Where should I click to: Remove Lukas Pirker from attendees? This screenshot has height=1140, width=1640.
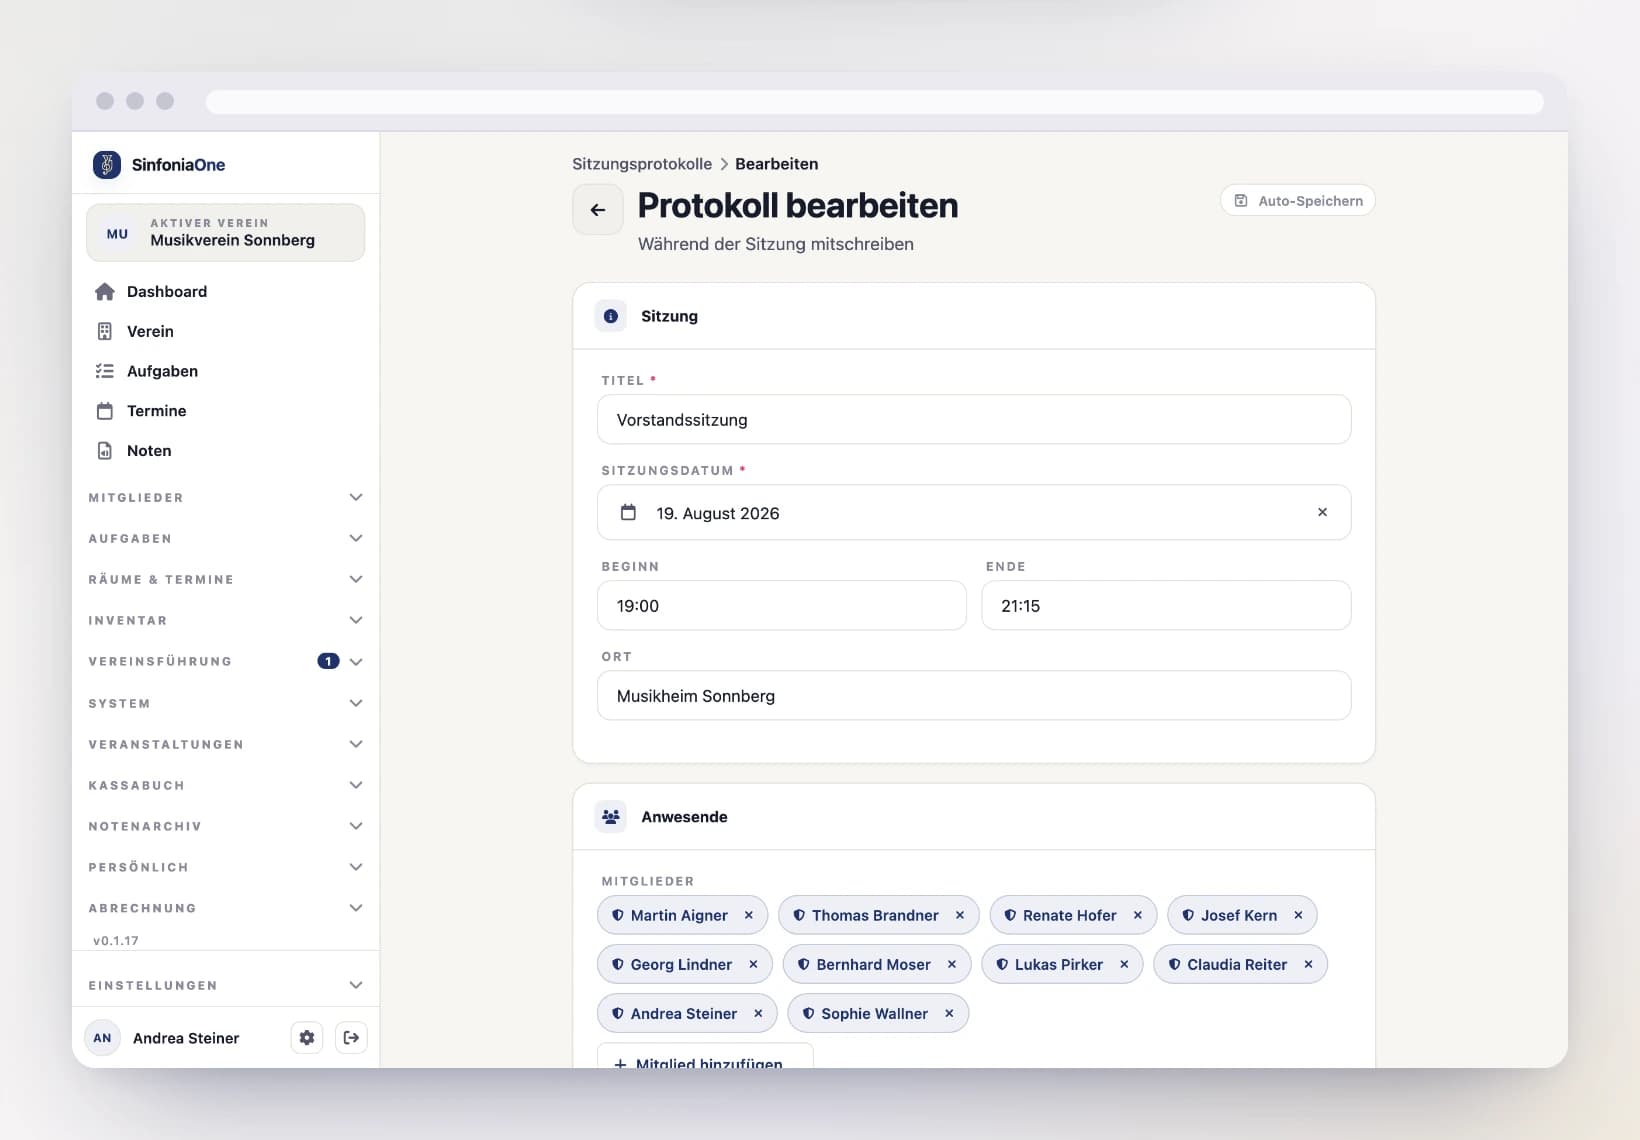point(1124,964)
